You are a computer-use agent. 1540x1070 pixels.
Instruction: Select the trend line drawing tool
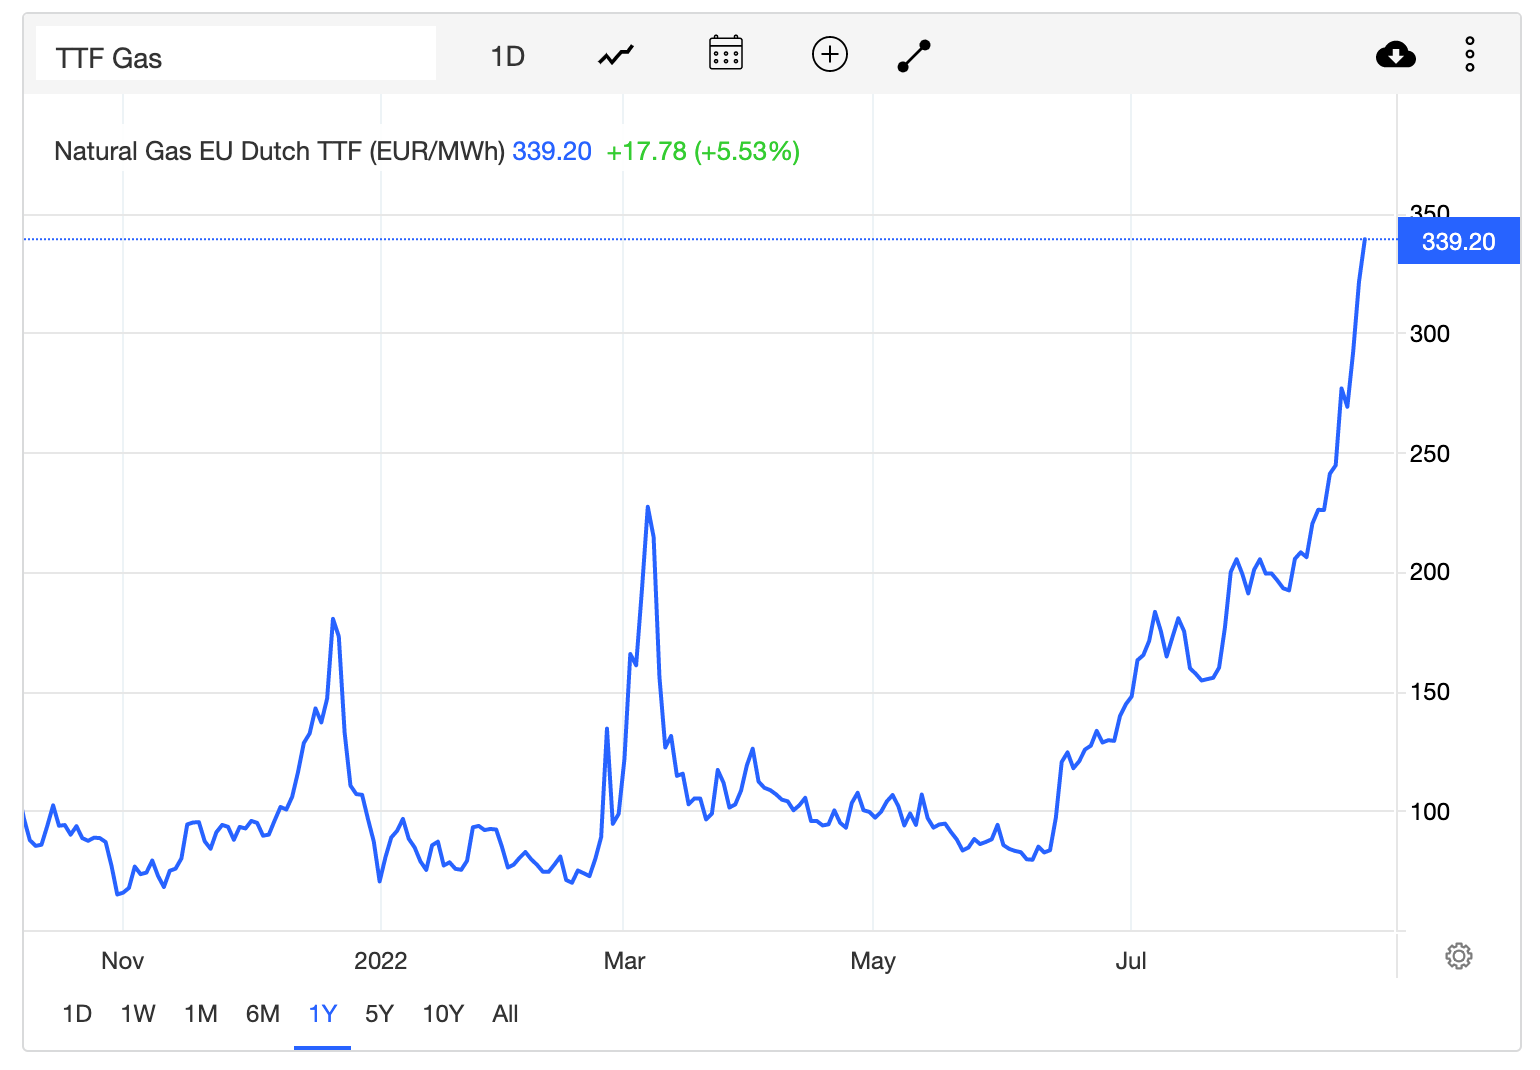coord(914,56)
